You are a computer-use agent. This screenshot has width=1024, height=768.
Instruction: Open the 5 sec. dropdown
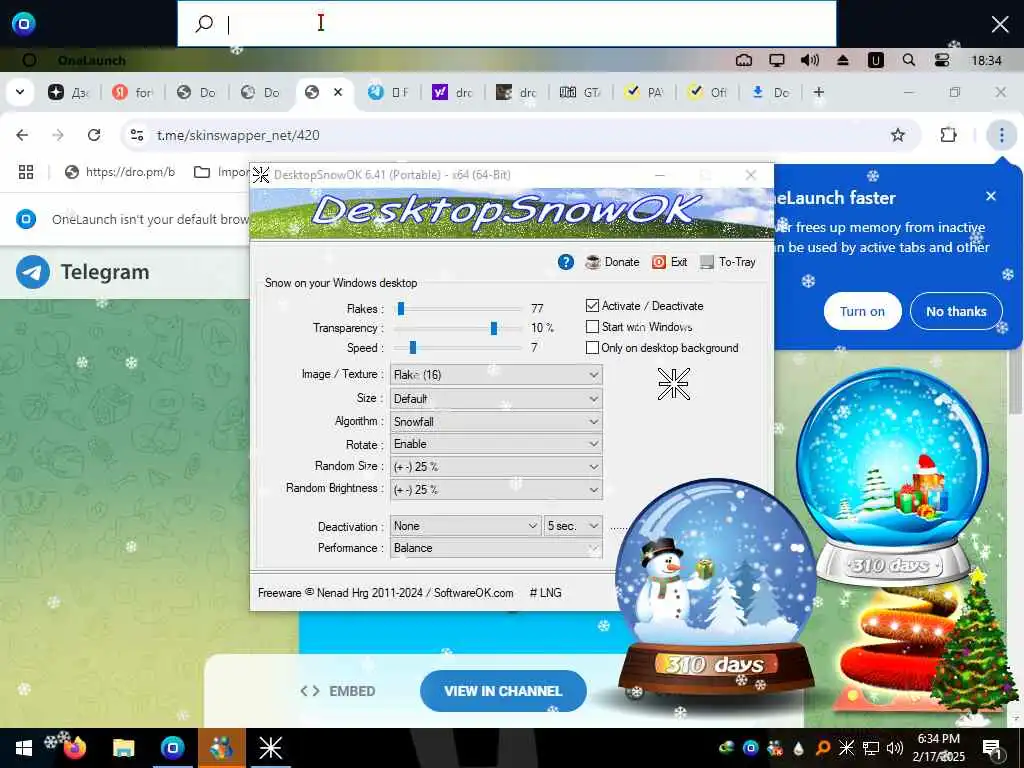(573, 526)
